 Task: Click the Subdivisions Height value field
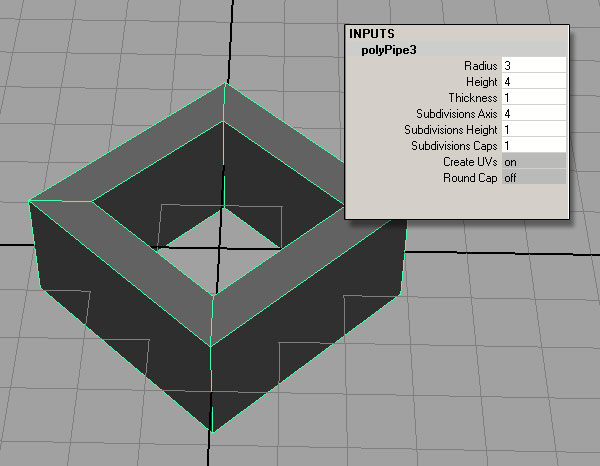pos(534,130)
